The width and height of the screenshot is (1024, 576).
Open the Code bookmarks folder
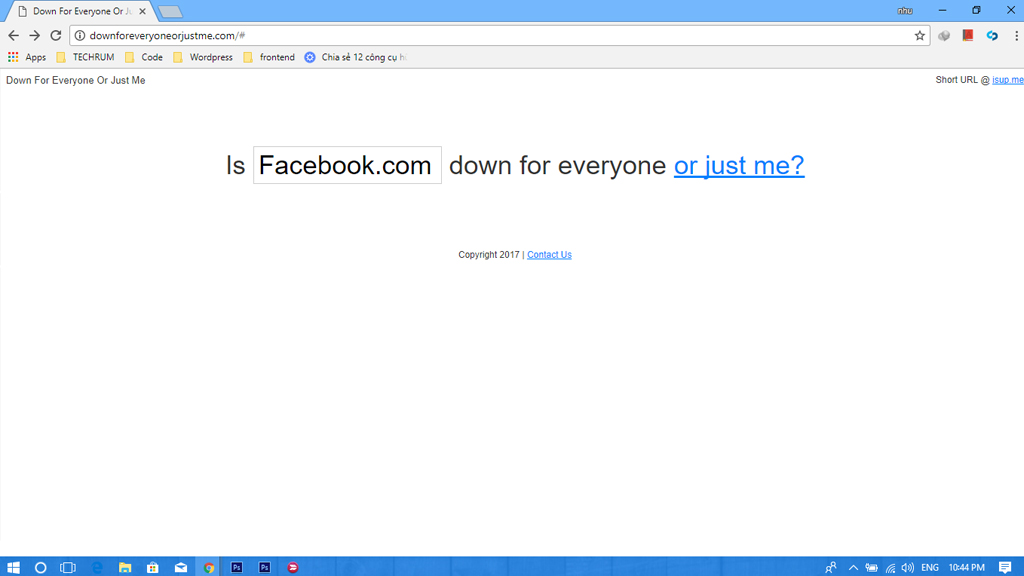tap(144, 57)
